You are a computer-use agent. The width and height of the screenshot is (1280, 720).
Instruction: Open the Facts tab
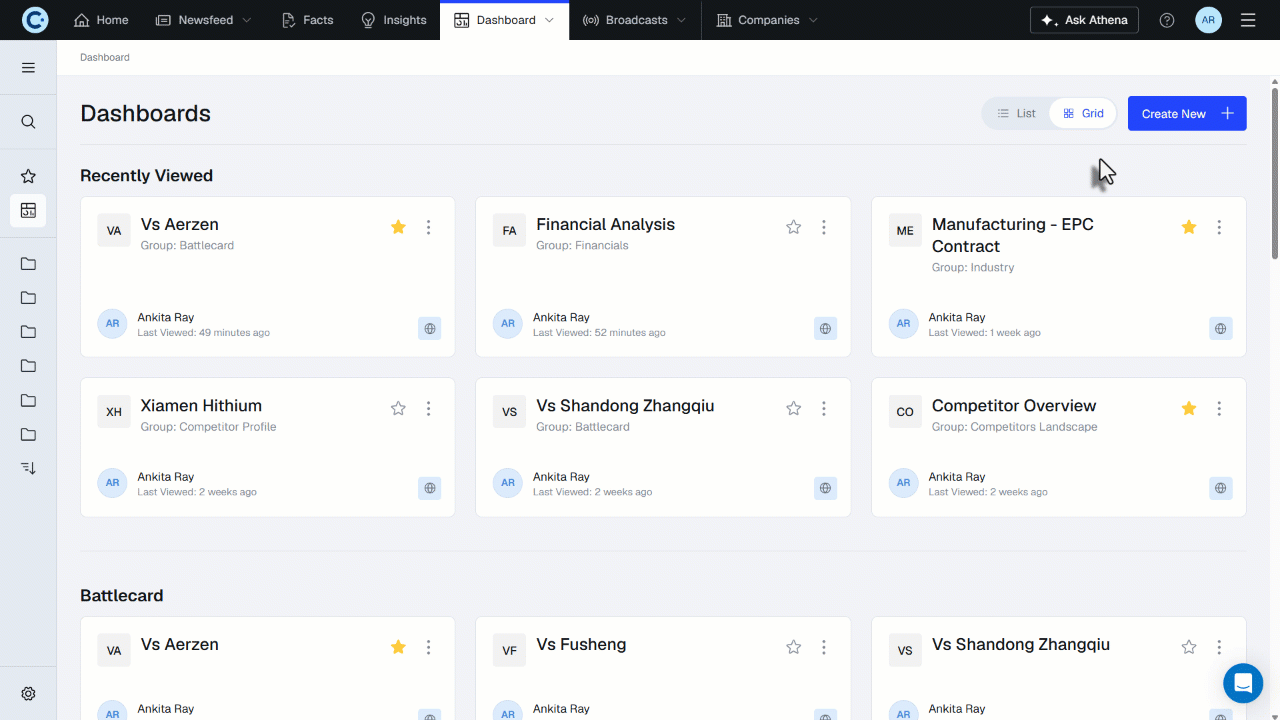(x=307, y=20)
